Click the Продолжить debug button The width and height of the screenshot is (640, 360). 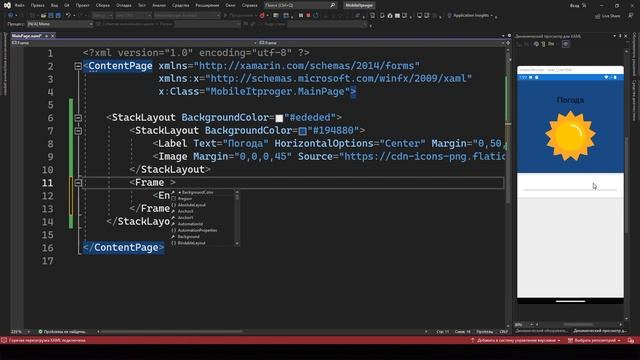[x=239, y=16]
